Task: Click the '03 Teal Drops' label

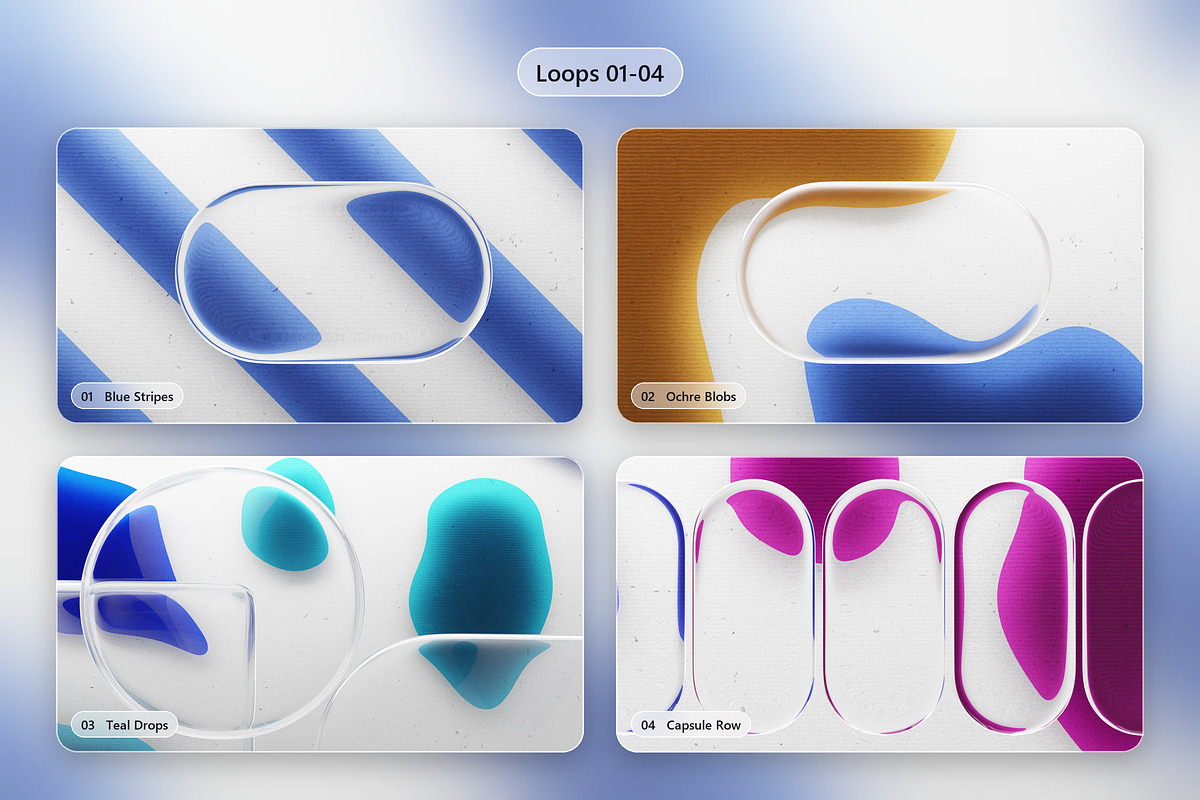Action: point(125,725)
